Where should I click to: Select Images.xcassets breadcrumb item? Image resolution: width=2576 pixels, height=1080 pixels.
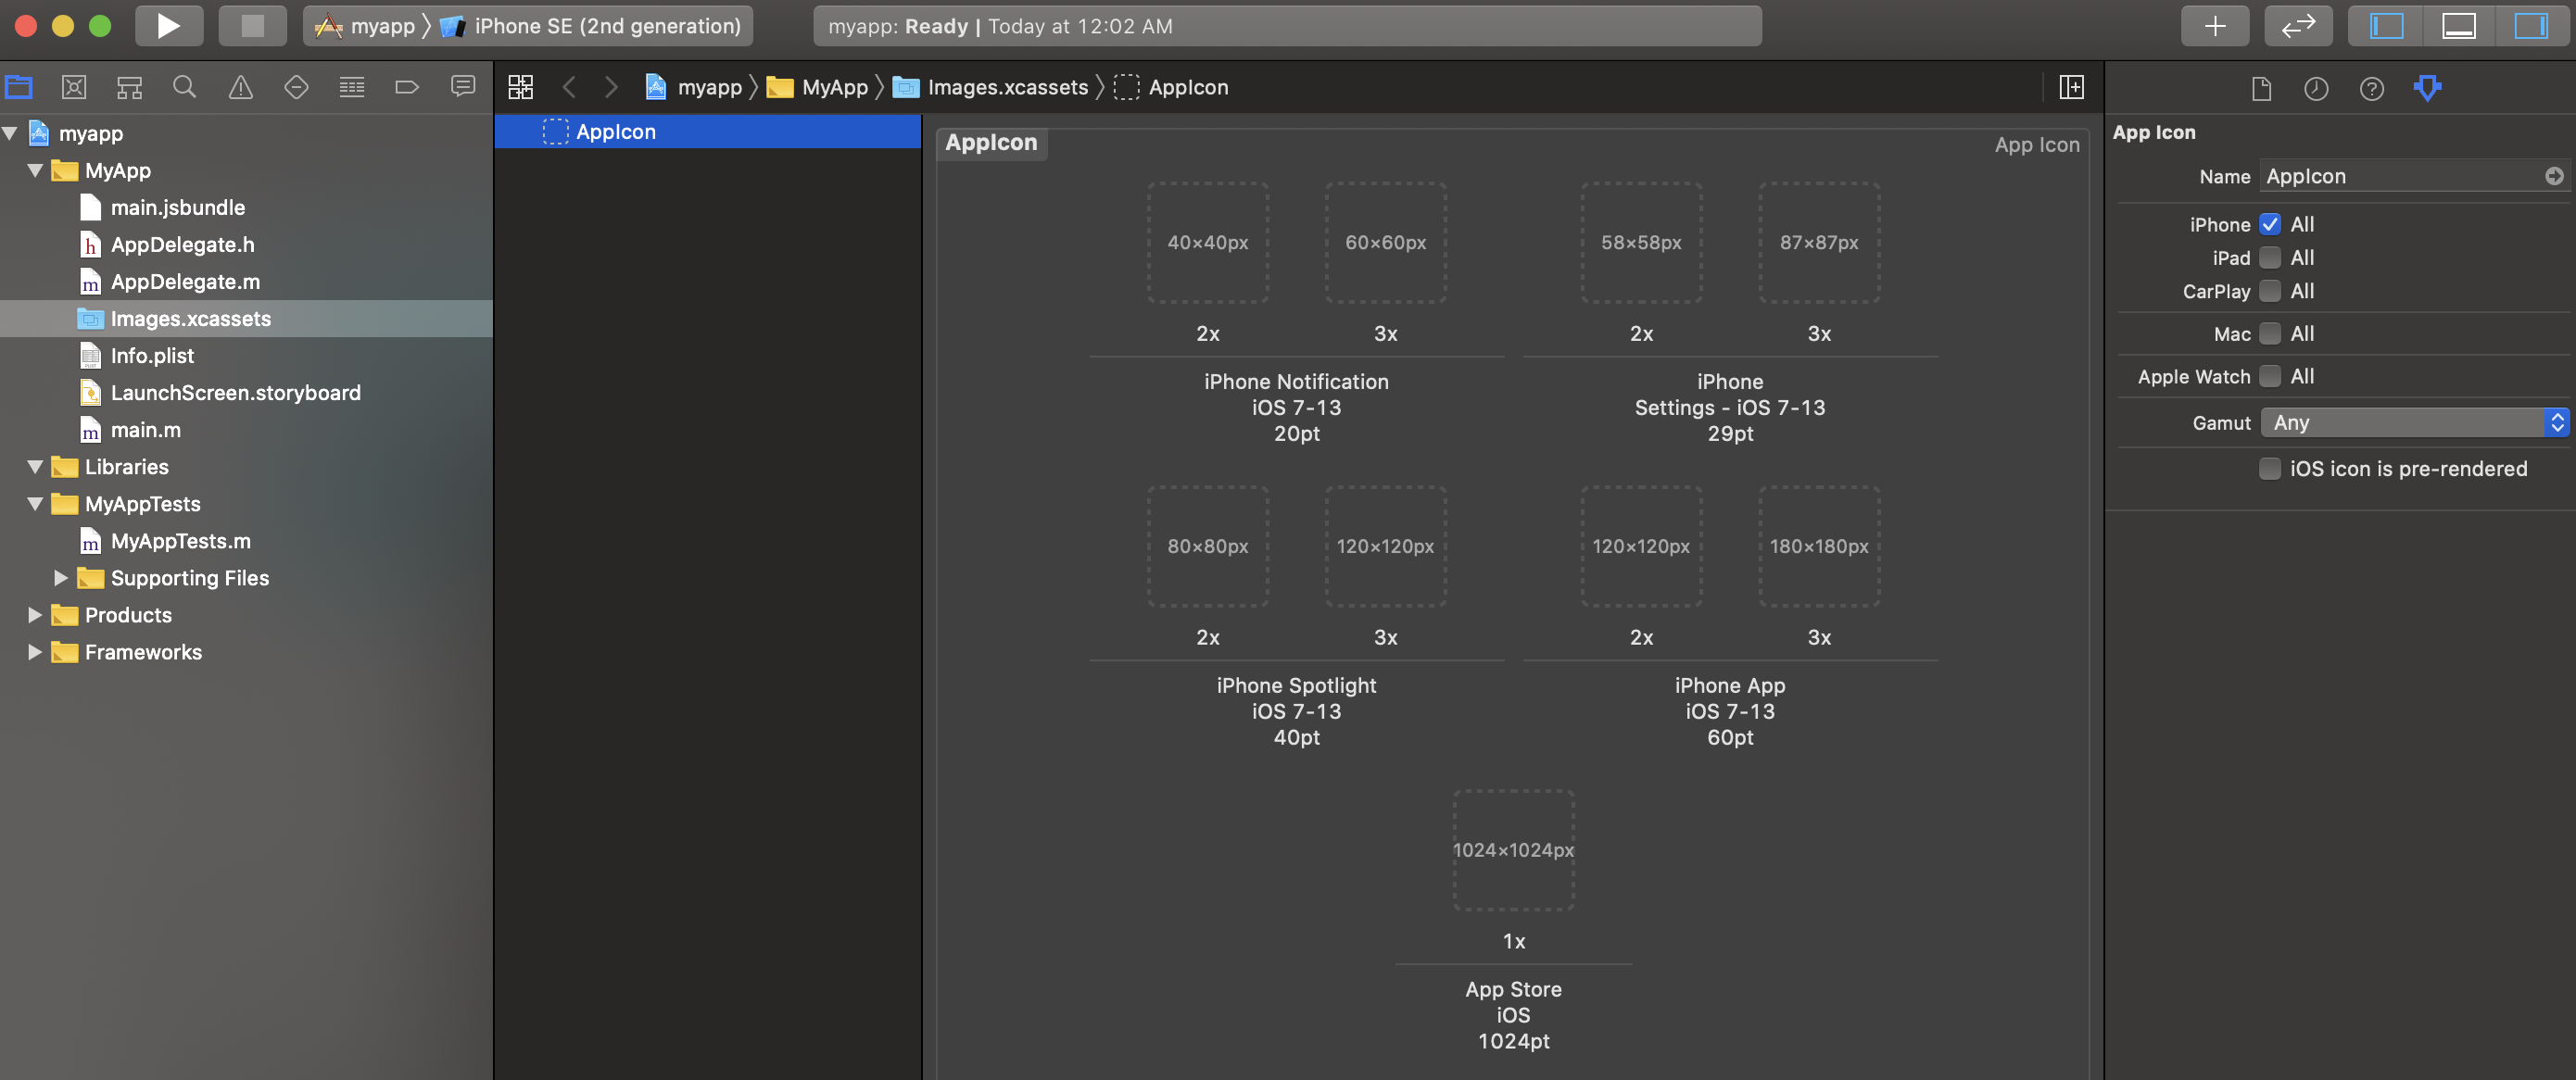(1006, 87)
